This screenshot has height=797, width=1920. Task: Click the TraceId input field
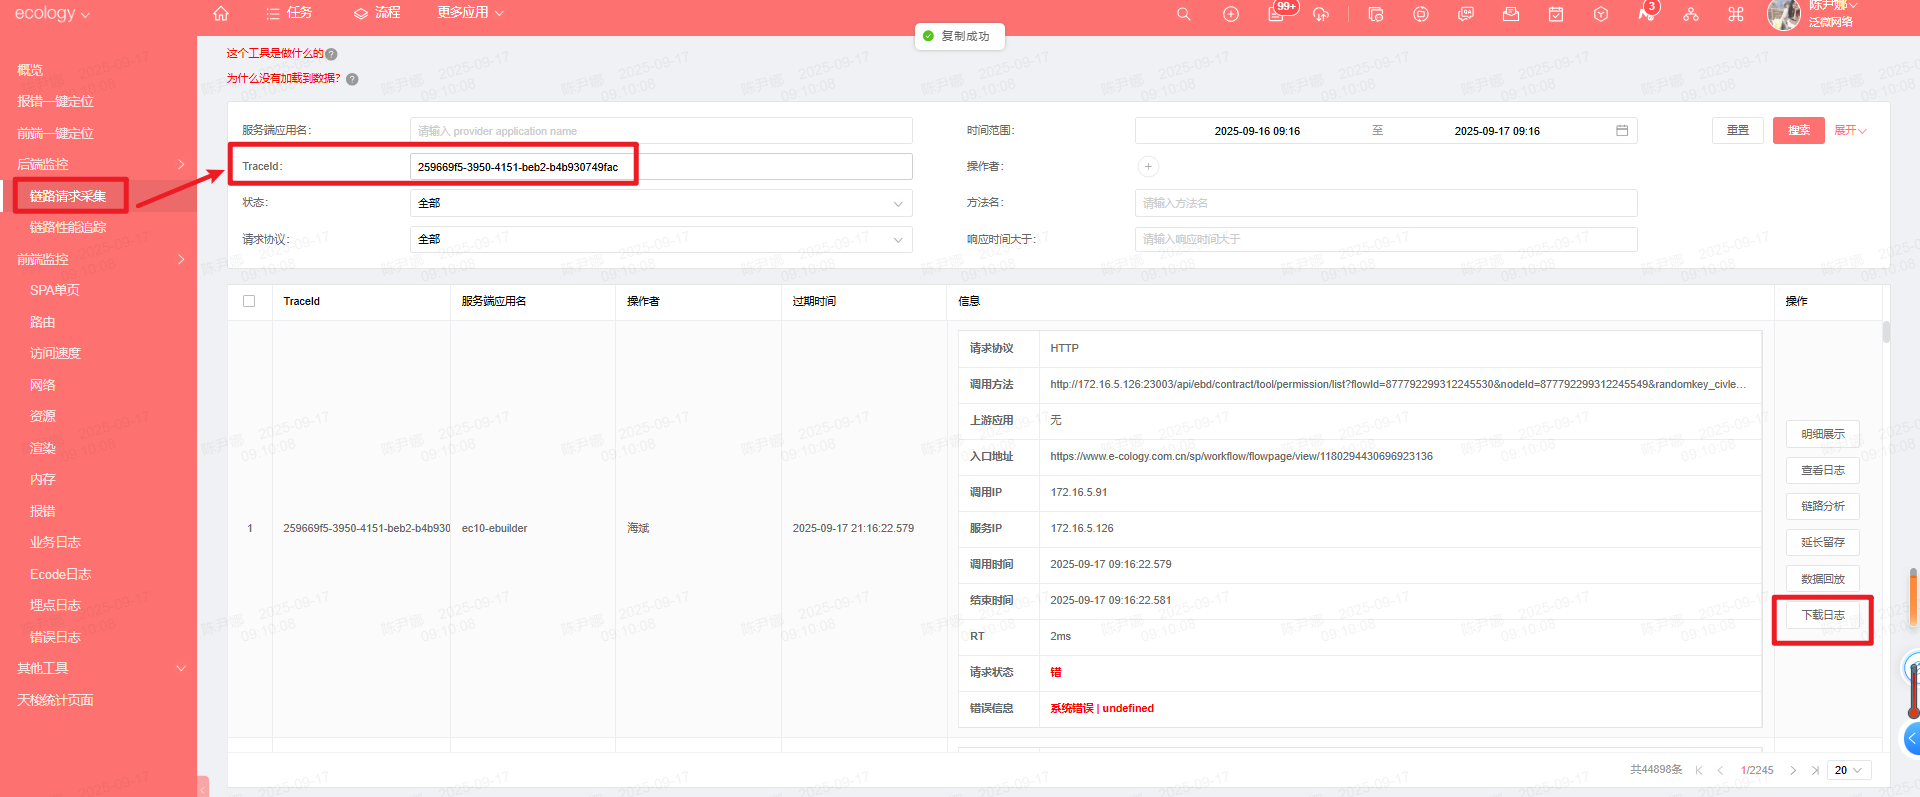tap(660, 167)
